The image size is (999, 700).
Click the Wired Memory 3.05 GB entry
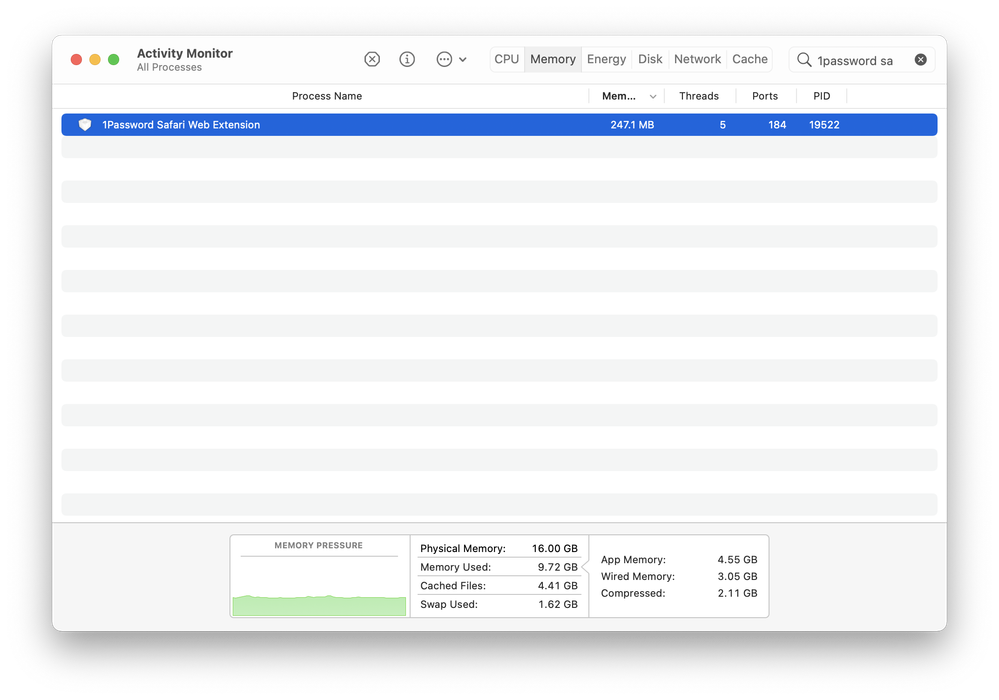(679, 576)
